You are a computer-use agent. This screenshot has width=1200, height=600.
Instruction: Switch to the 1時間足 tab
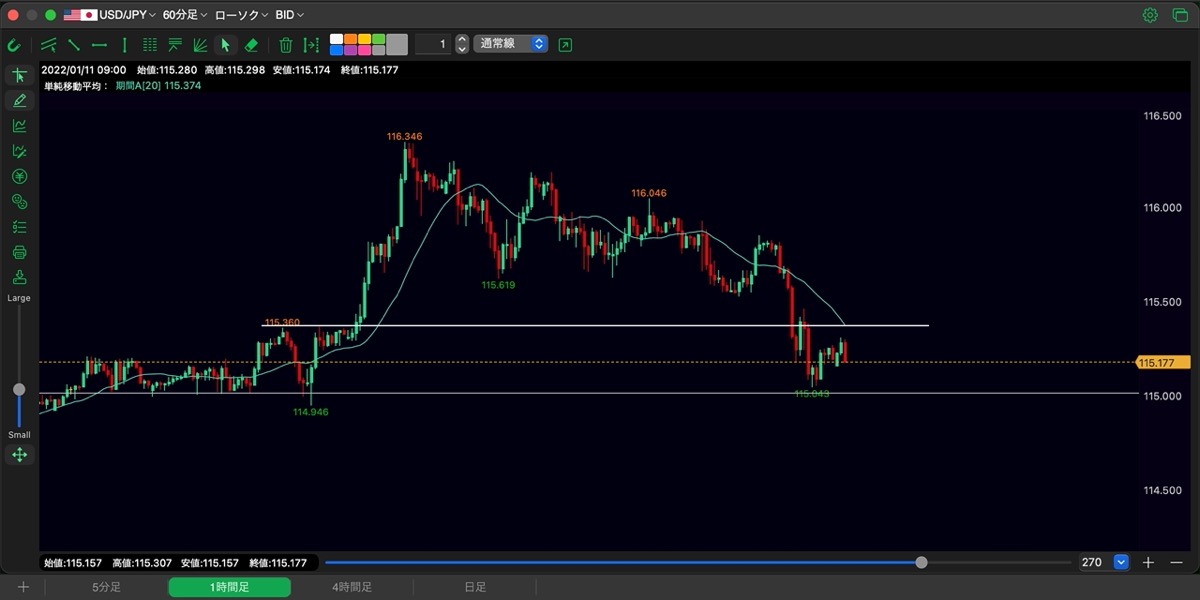pos(229,587)
